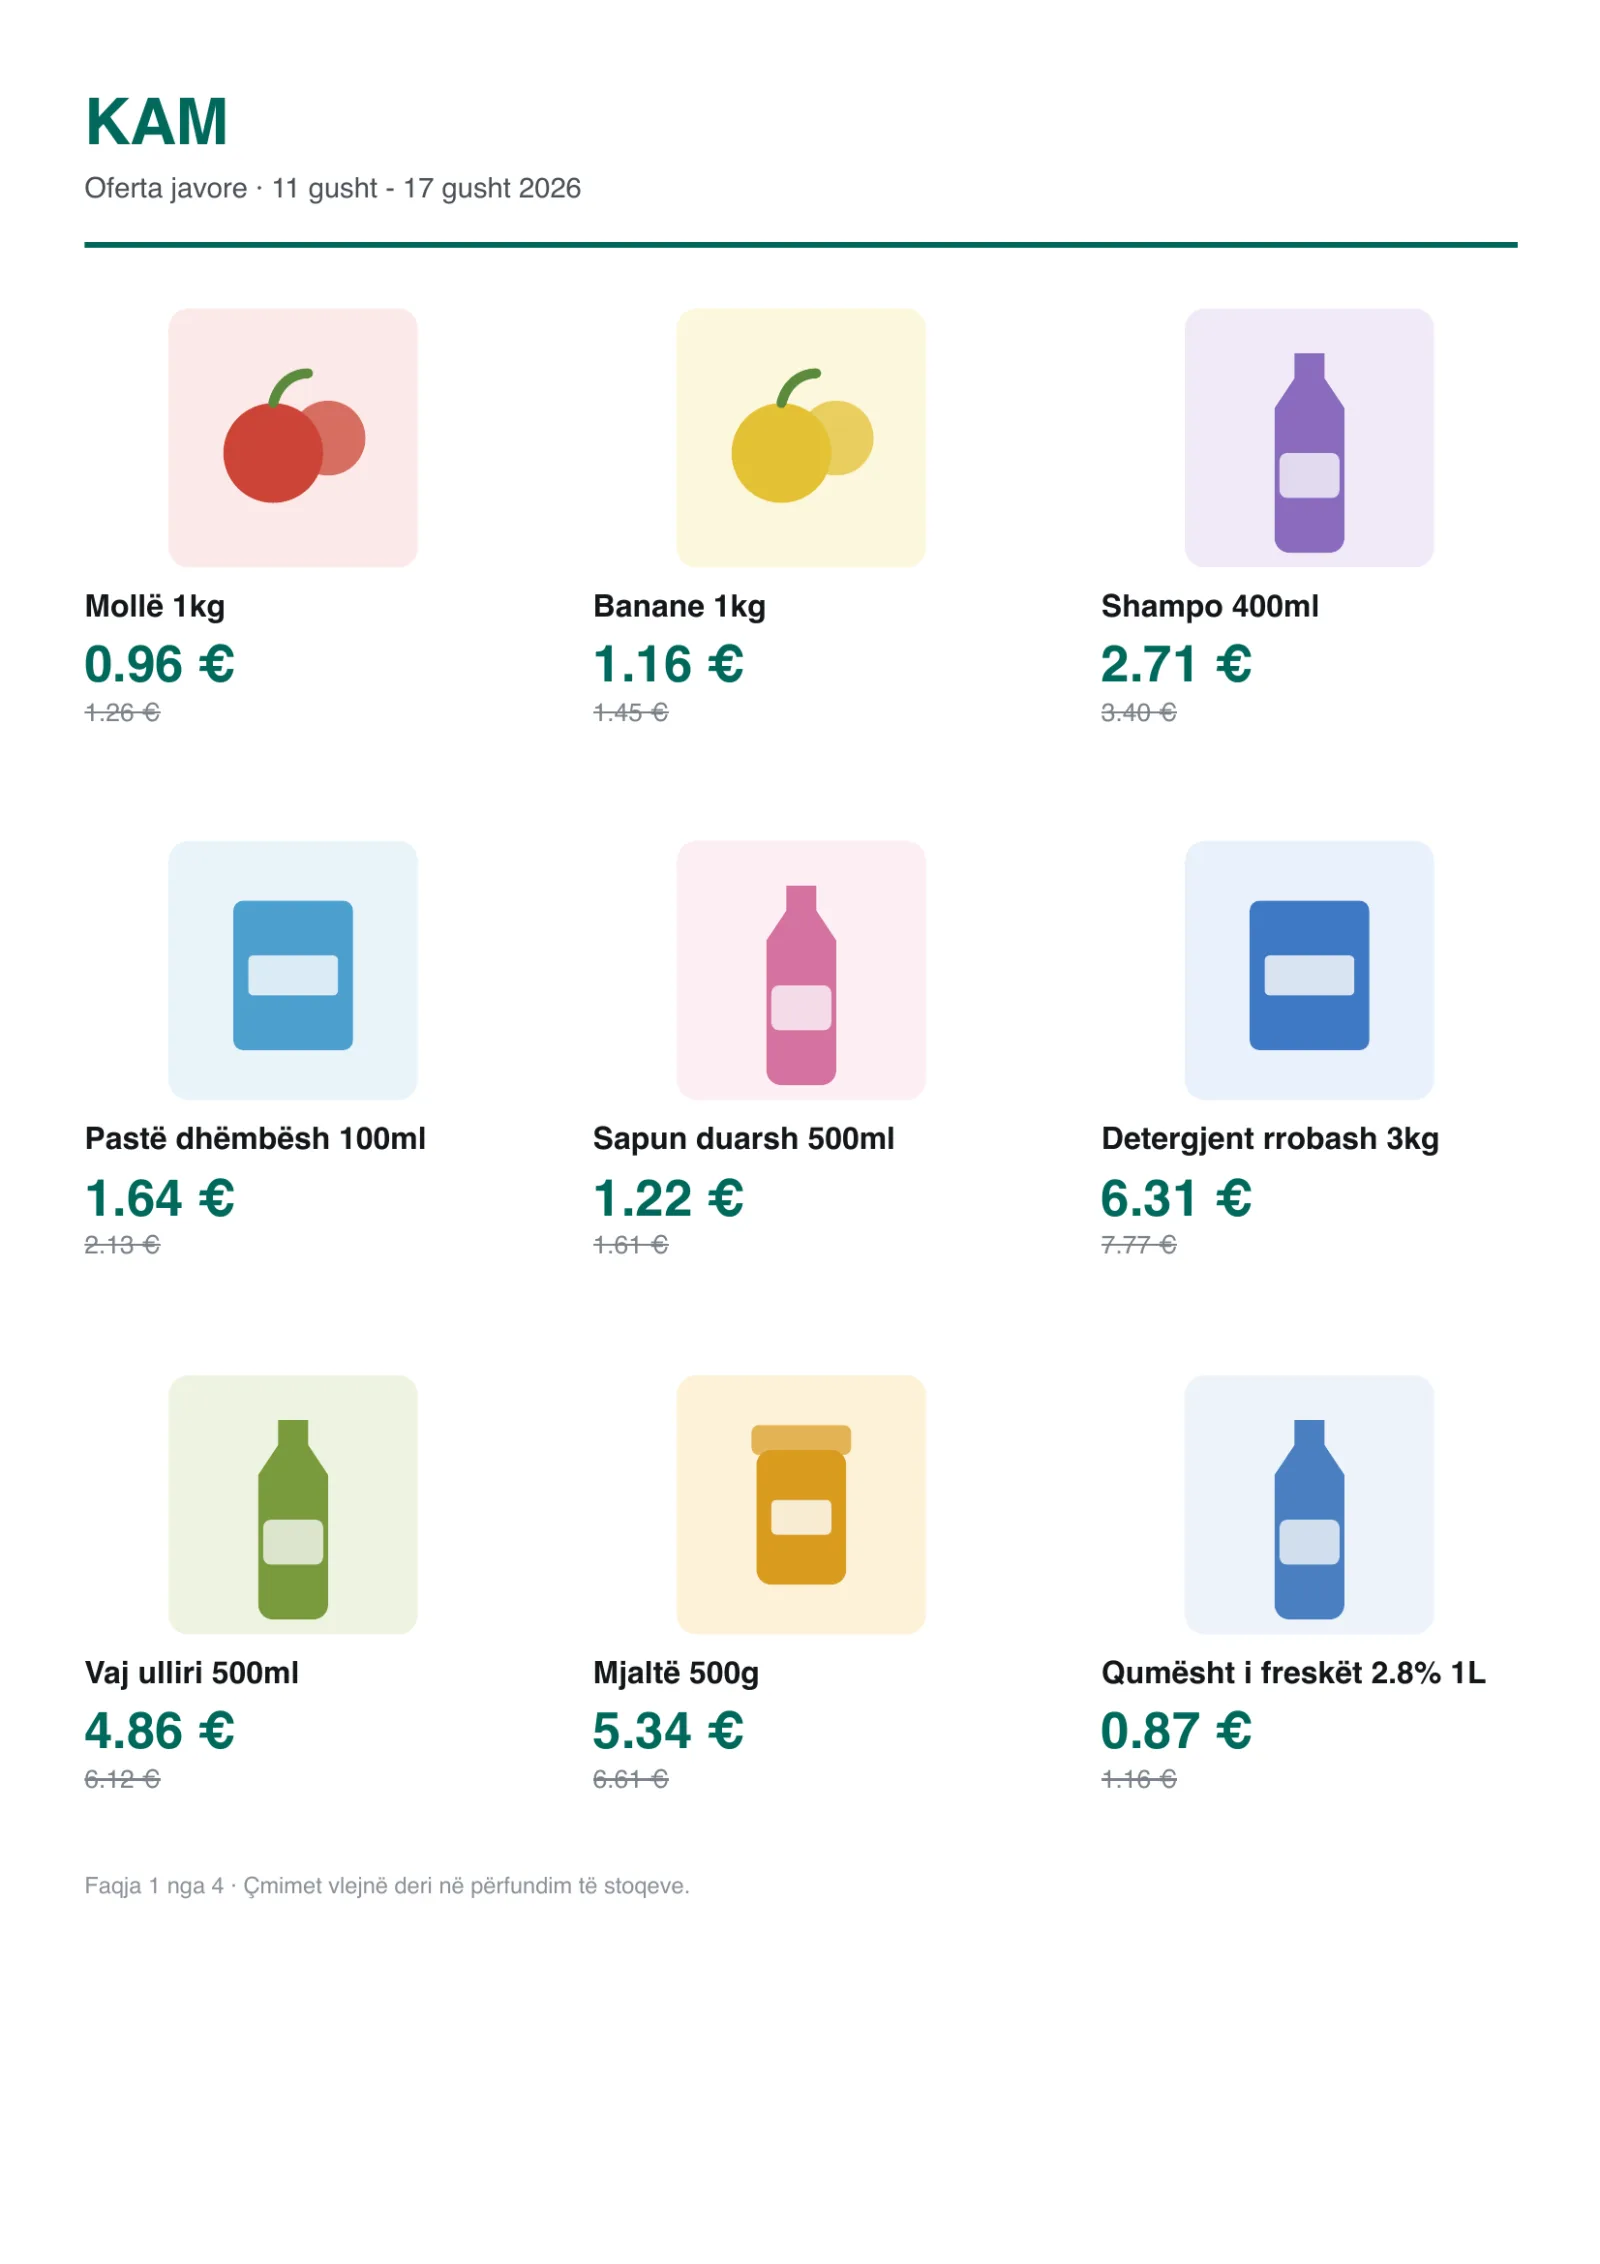Click the 0.87 € milk price
Image resolution: width=1600 pixels, height=2264 pixels.
(1176, 1731)
